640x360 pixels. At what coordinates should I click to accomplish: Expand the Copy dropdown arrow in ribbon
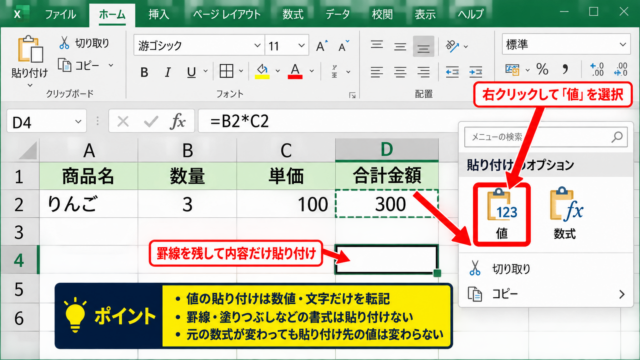coord(111,65)
